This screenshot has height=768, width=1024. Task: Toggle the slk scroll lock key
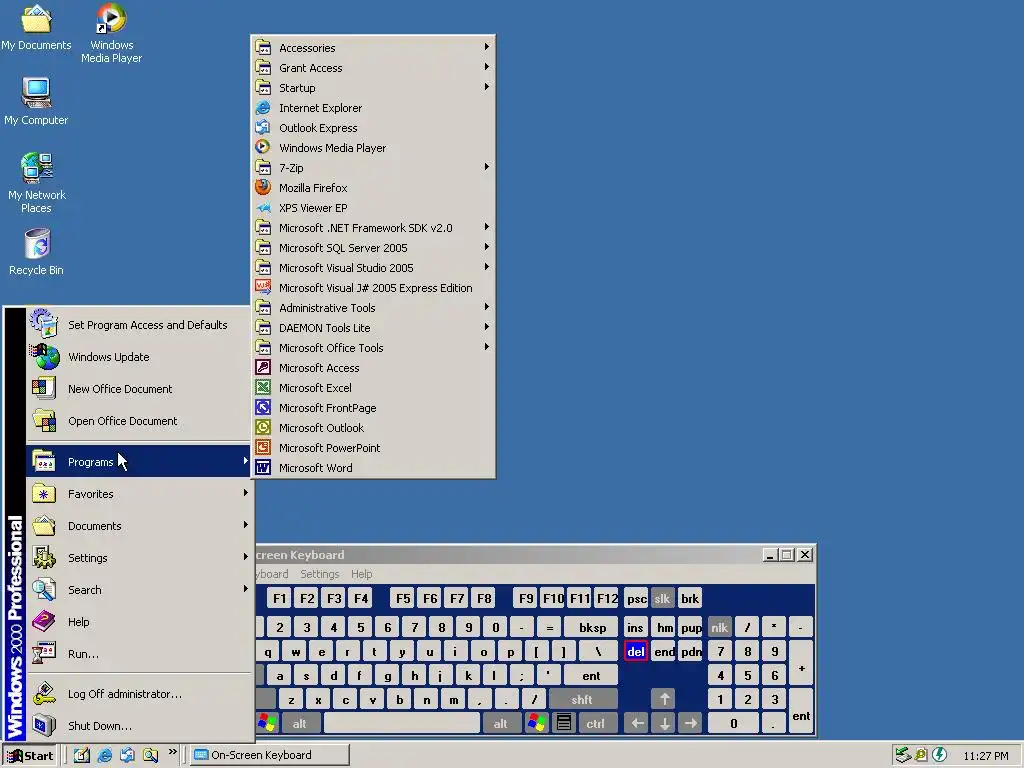pyautogui.click(x=662, y=598)
